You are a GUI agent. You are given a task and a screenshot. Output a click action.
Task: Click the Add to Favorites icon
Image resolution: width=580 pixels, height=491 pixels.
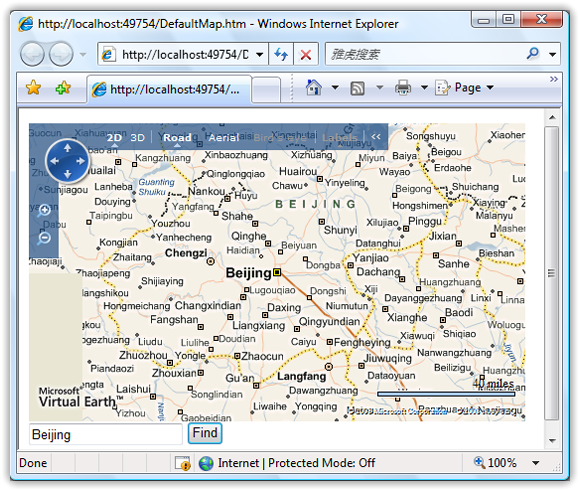(x=63, y=88)
